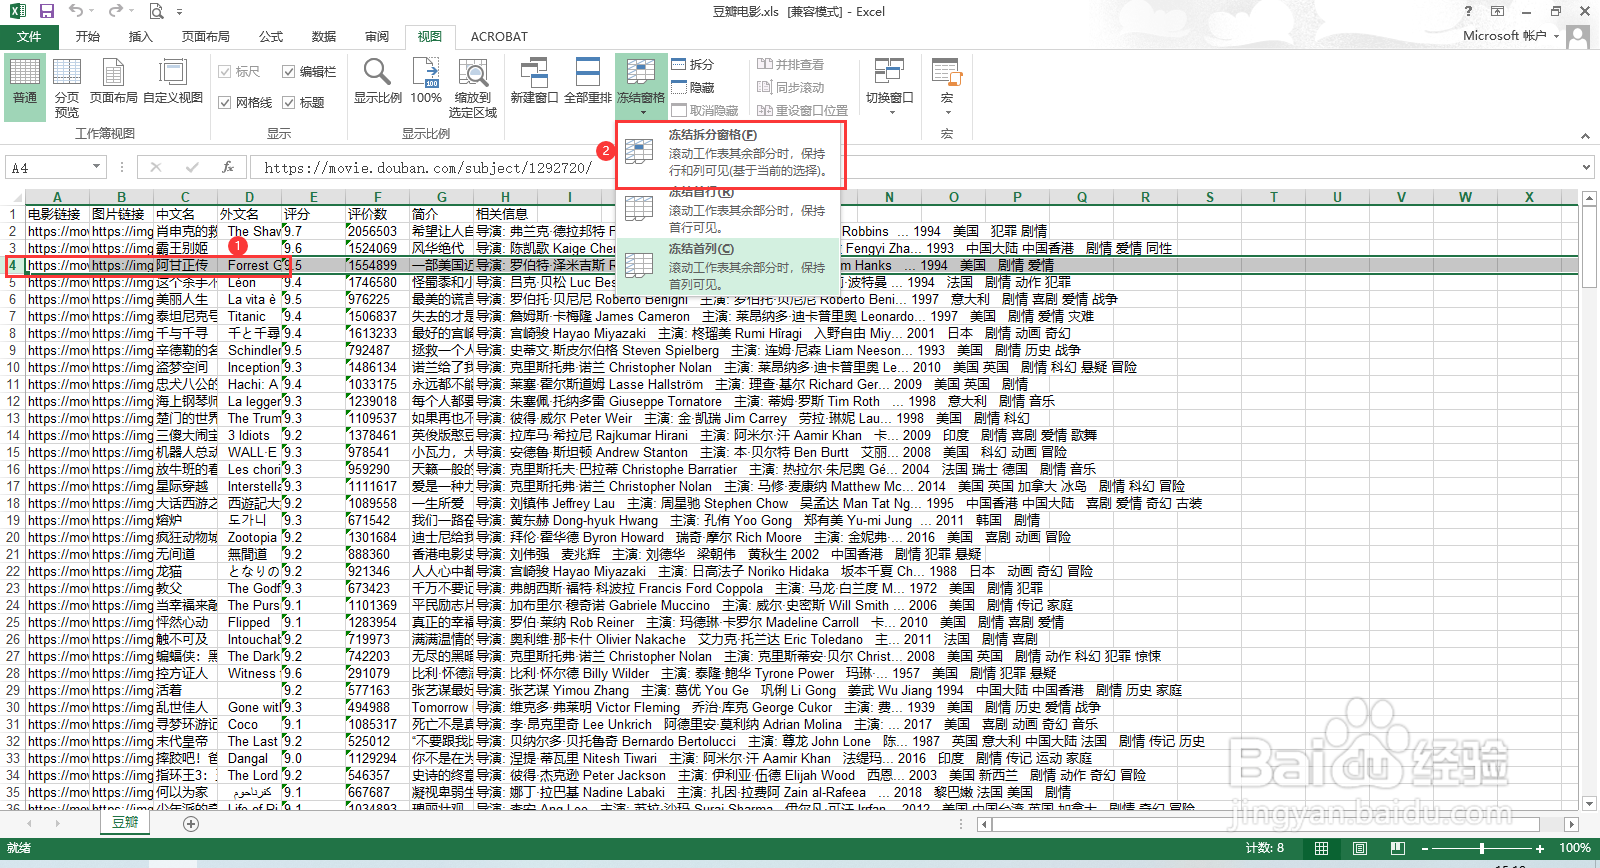The image size is (1600, 868).
Task: Switch to Page Layout view in status bar
Action: (1359, 848)
